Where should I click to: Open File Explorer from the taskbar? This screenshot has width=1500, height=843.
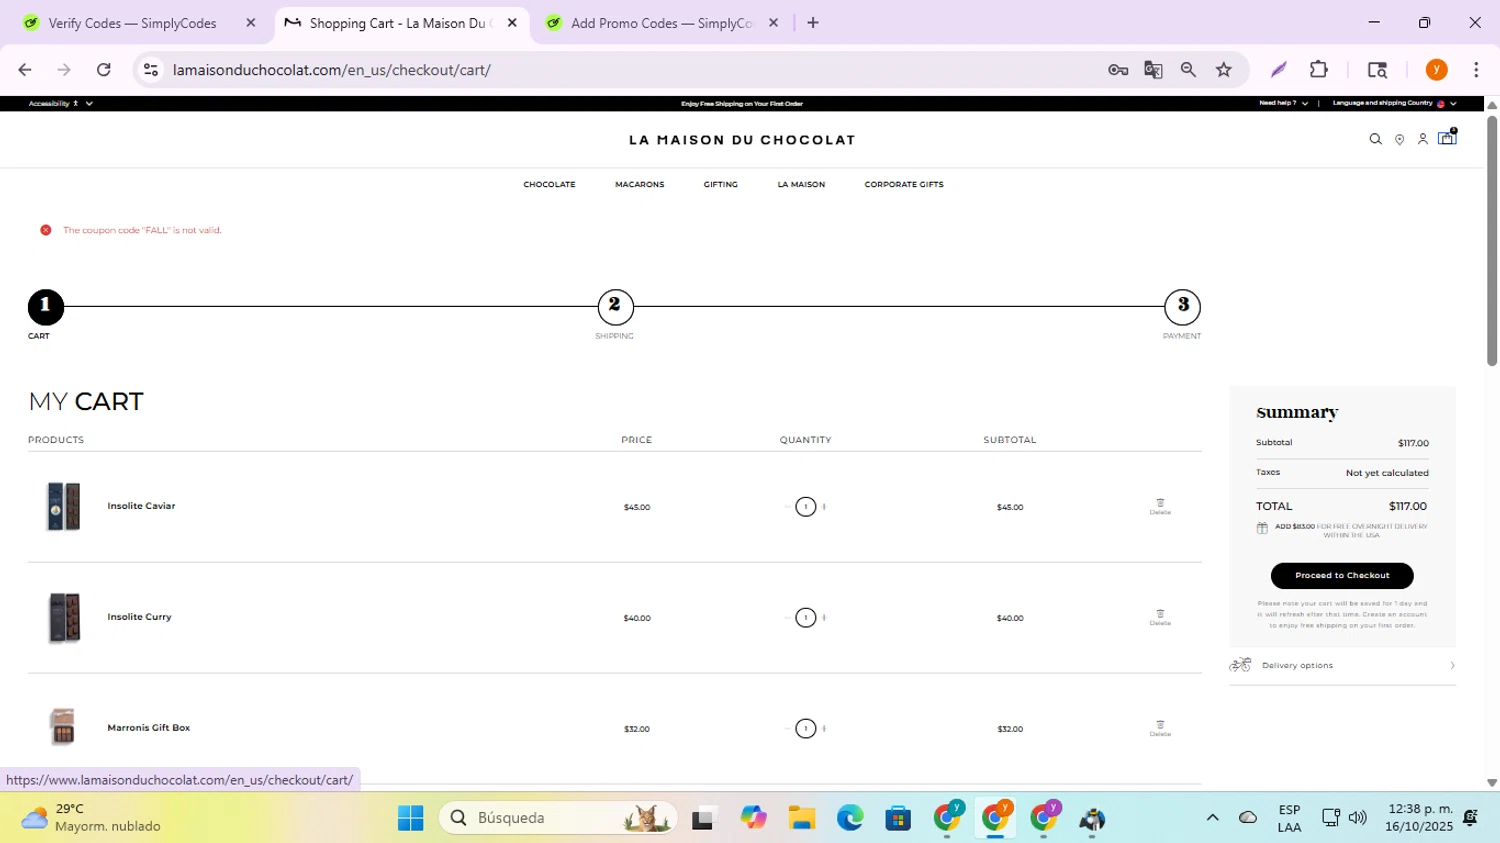801,818
